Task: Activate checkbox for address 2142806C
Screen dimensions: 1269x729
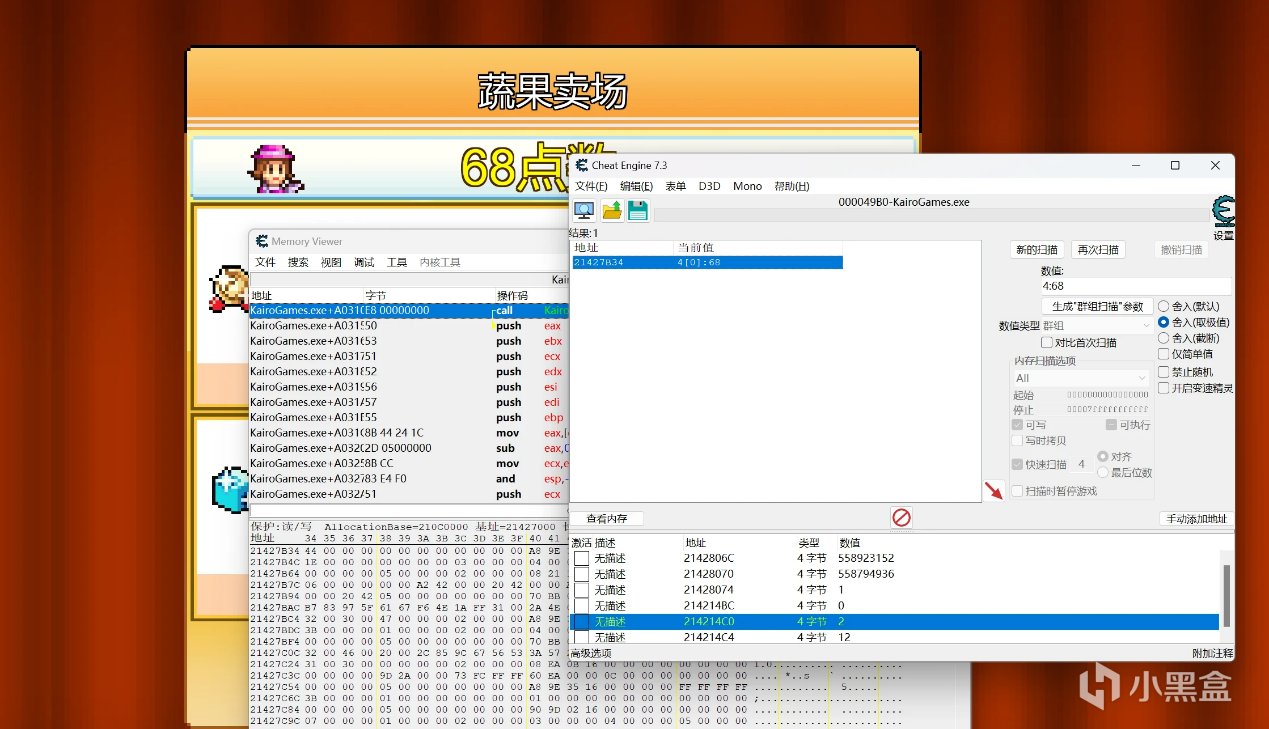Action: (582, 558)
